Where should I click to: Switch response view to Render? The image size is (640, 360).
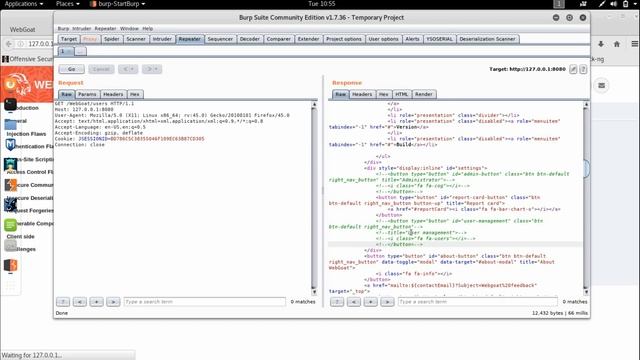(424, 94)
